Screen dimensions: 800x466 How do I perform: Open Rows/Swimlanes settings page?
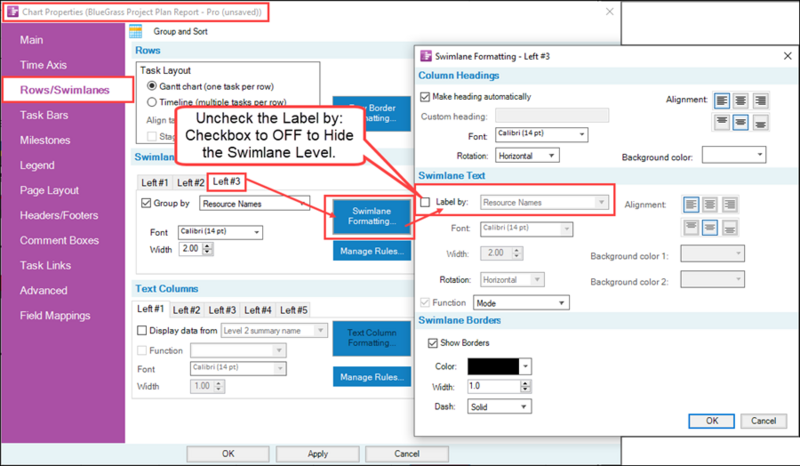[x=65, y=90]
